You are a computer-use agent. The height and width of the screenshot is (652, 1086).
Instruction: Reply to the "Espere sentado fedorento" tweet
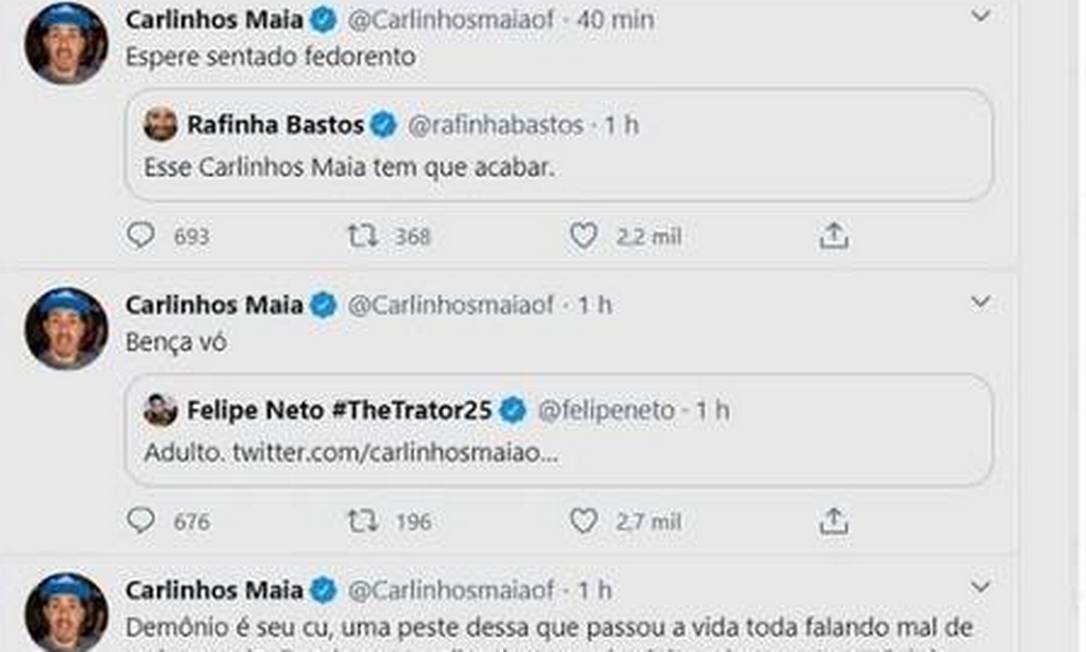click(141, 236)
